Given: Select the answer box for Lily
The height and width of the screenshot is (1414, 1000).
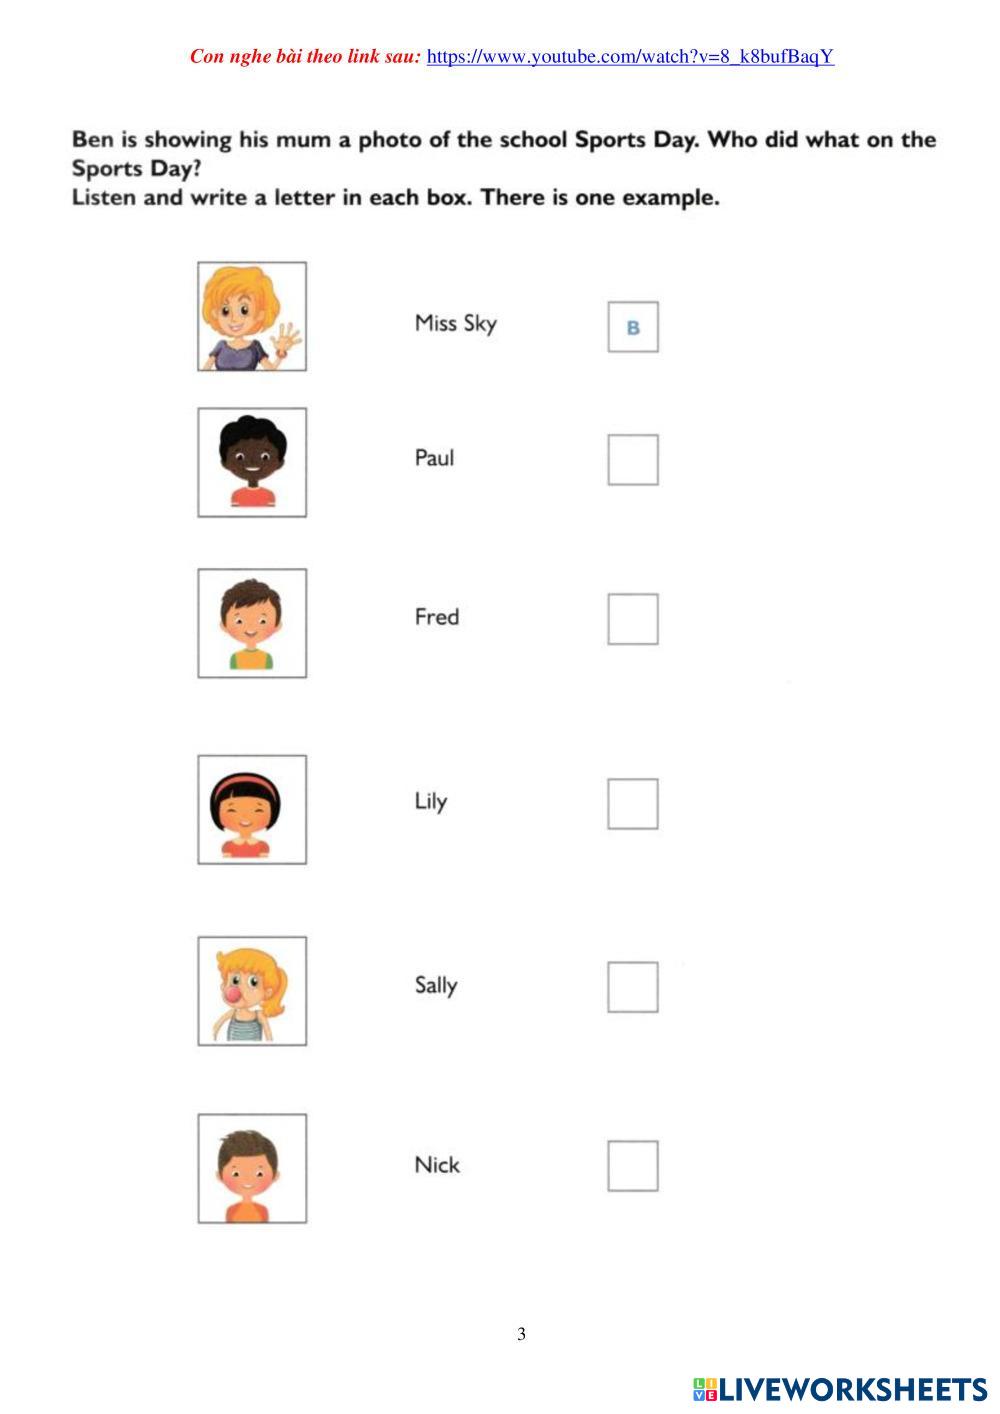Looking at the screenshot, I should click(633, 804).
